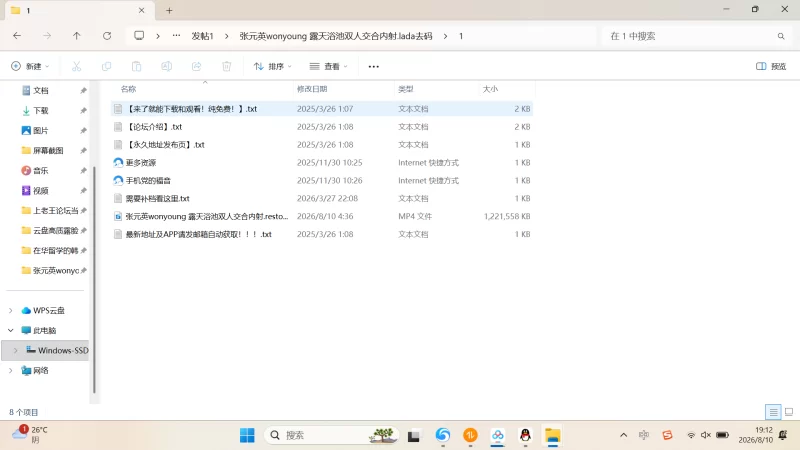The height and width of the screenshot is (450, 800).
Task: Open the Windows Start menu
Action: (x=247, y=435)
